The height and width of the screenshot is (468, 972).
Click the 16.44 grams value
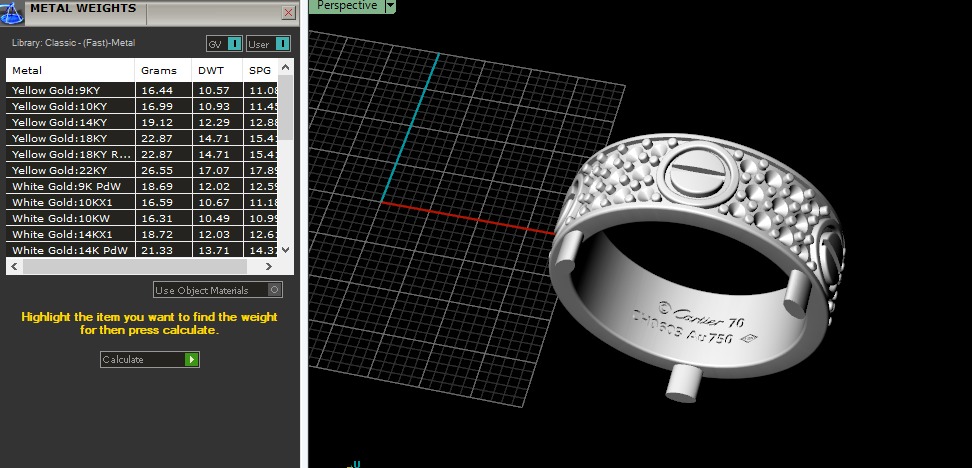157,91
